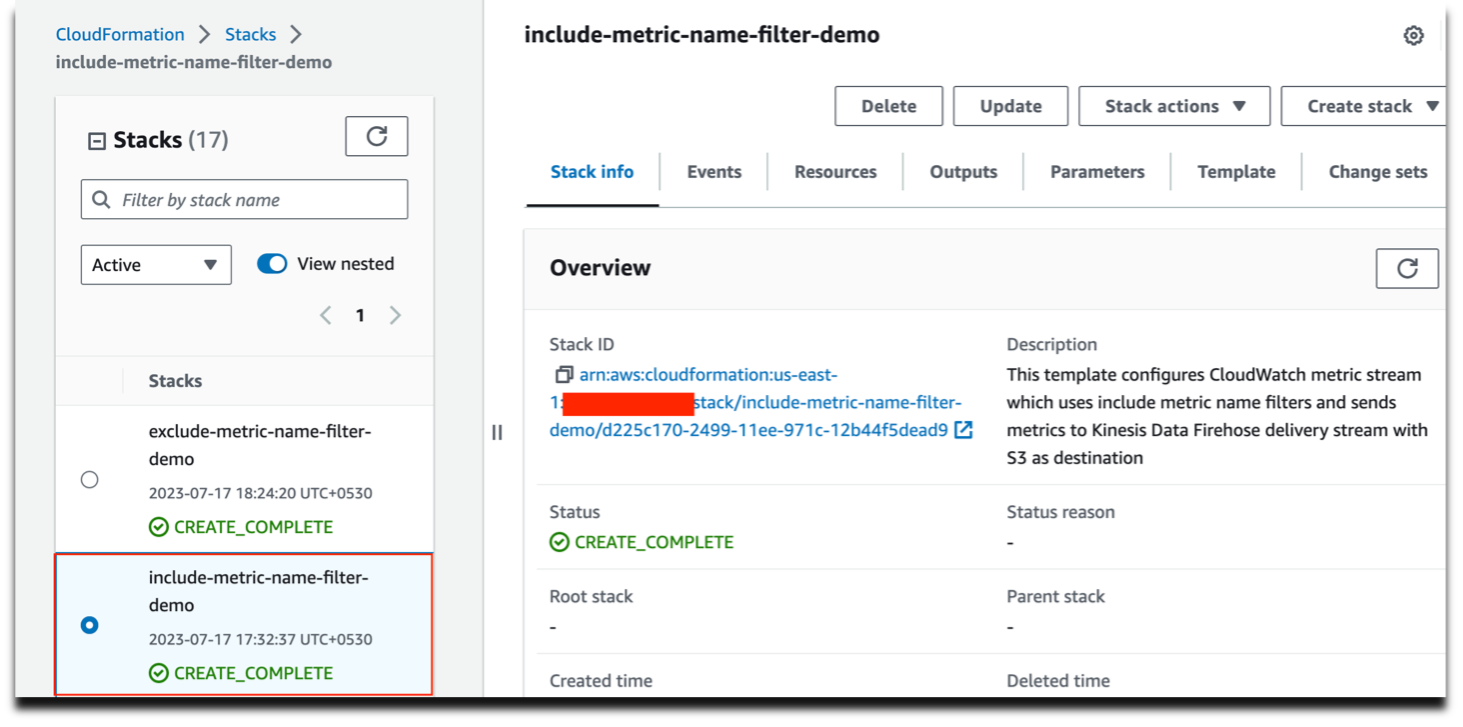
Task: Refresh the Overview panel
Action: (x=1407, y=268)
